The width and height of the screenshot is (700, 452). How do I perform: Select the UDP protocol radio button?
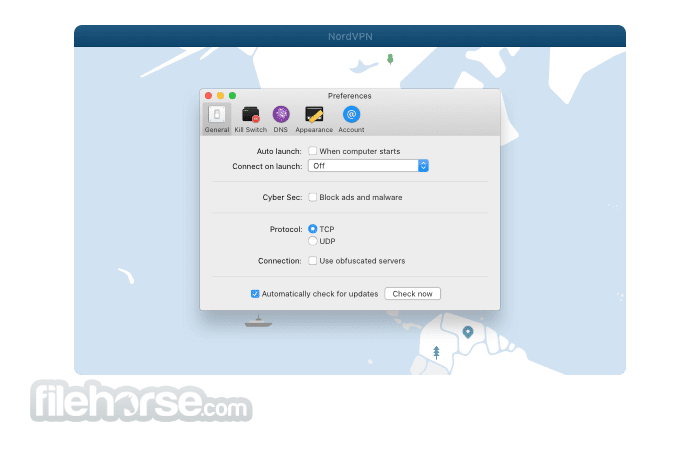312,241
